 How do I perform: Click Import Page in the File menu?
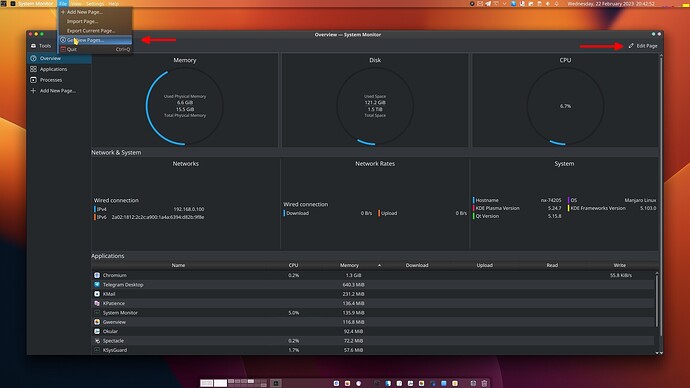coord(82,21)
